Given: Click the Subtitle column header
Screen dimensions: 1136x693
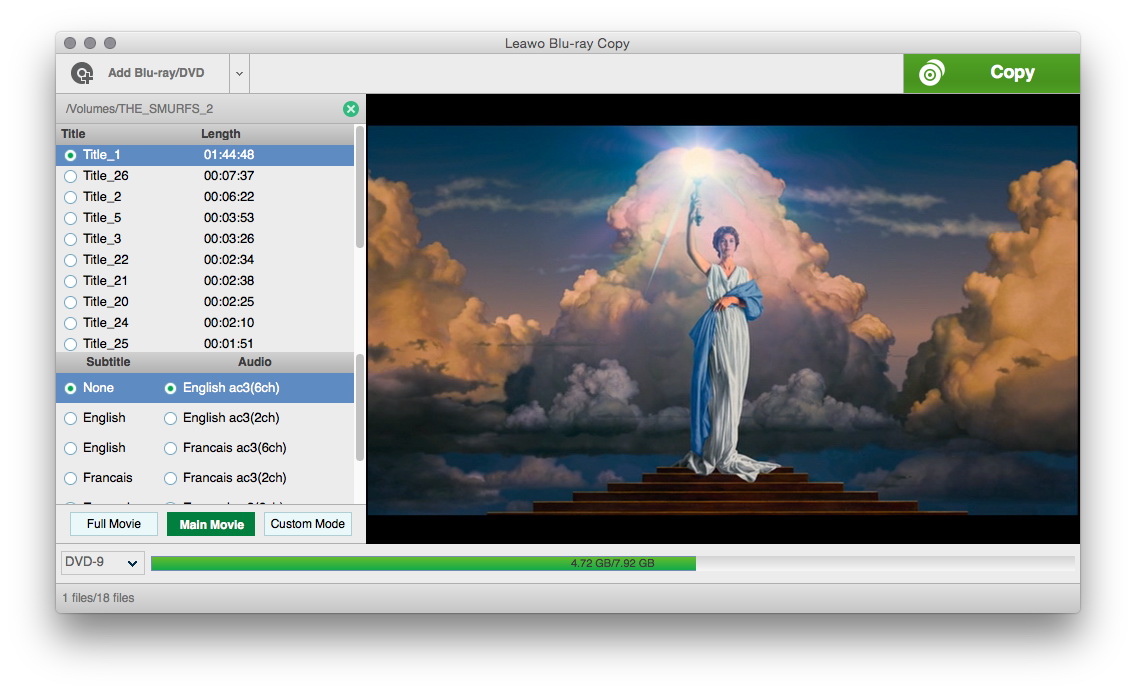Looking at the screenshot, I should point(108,362).
